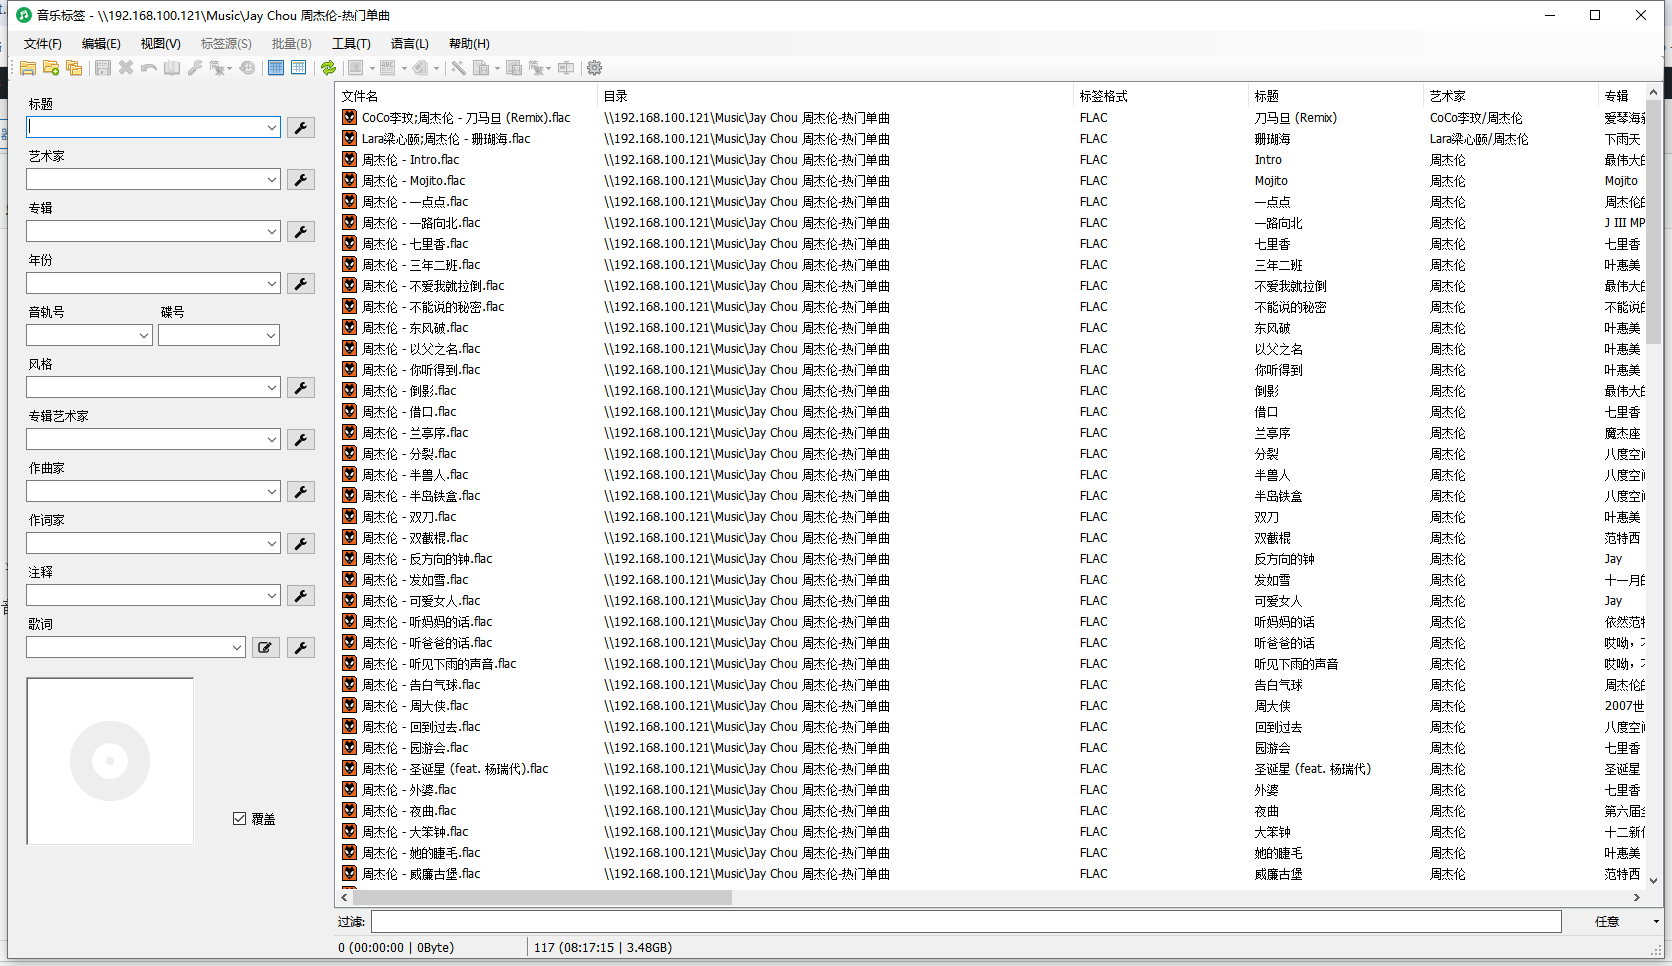Viewport: 1672px width, 966px height.
Task: Sort by the 文件名 column header
Action: [x=466, y=96]
